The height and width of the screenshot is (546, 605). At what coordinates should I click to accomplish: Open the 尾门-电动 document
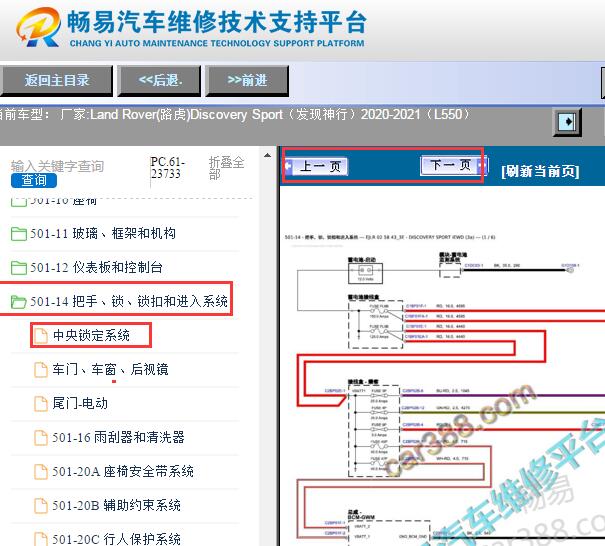pyautogui.click(x=80, y=403)
